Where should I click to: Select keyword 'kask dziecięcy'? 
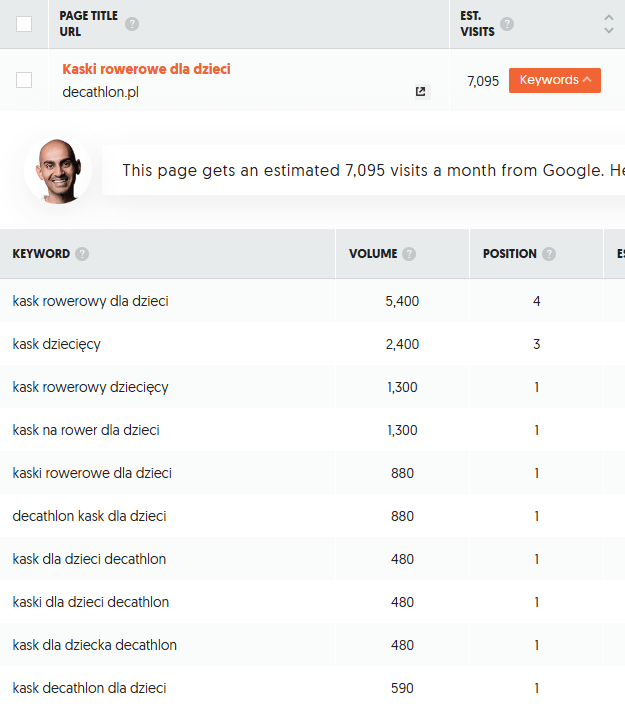[x=56, y=344]
